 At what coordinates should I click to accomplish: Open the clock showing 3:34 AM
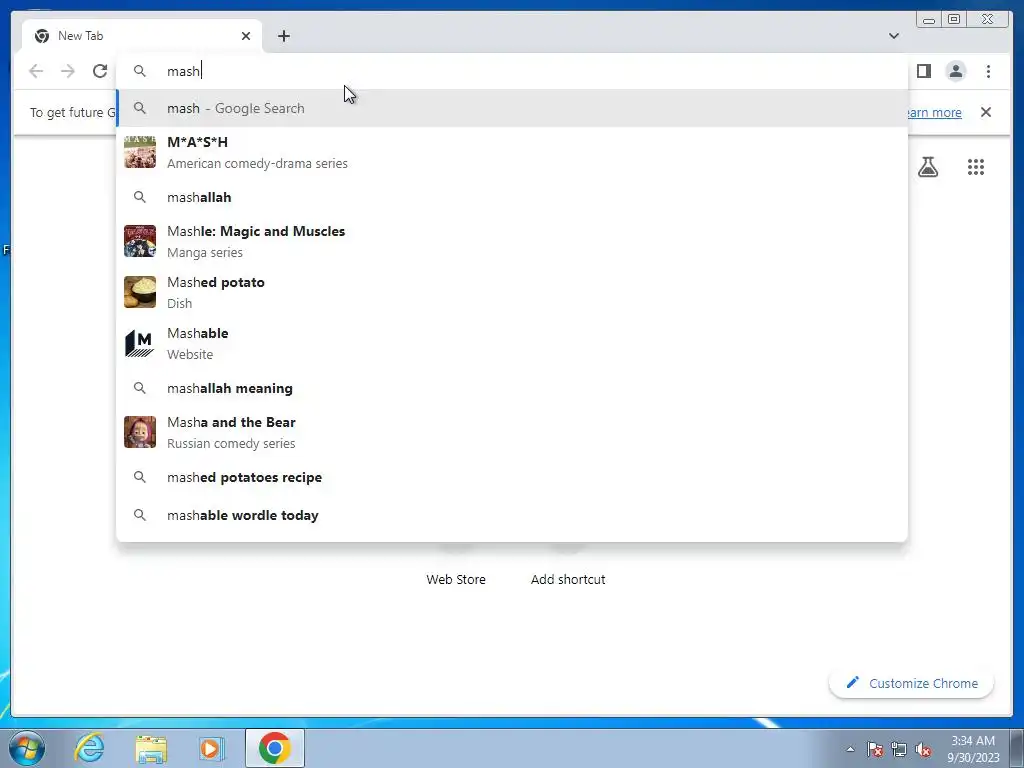[973, 748]
